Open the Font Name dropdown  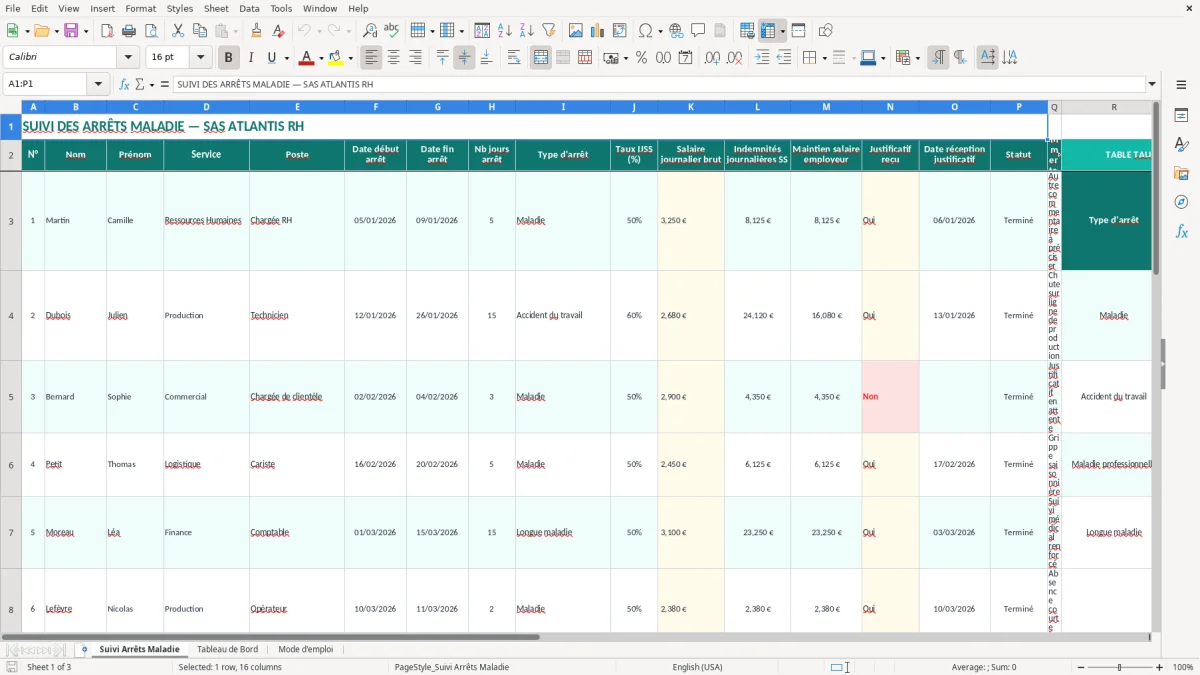[x=128, y=58]
